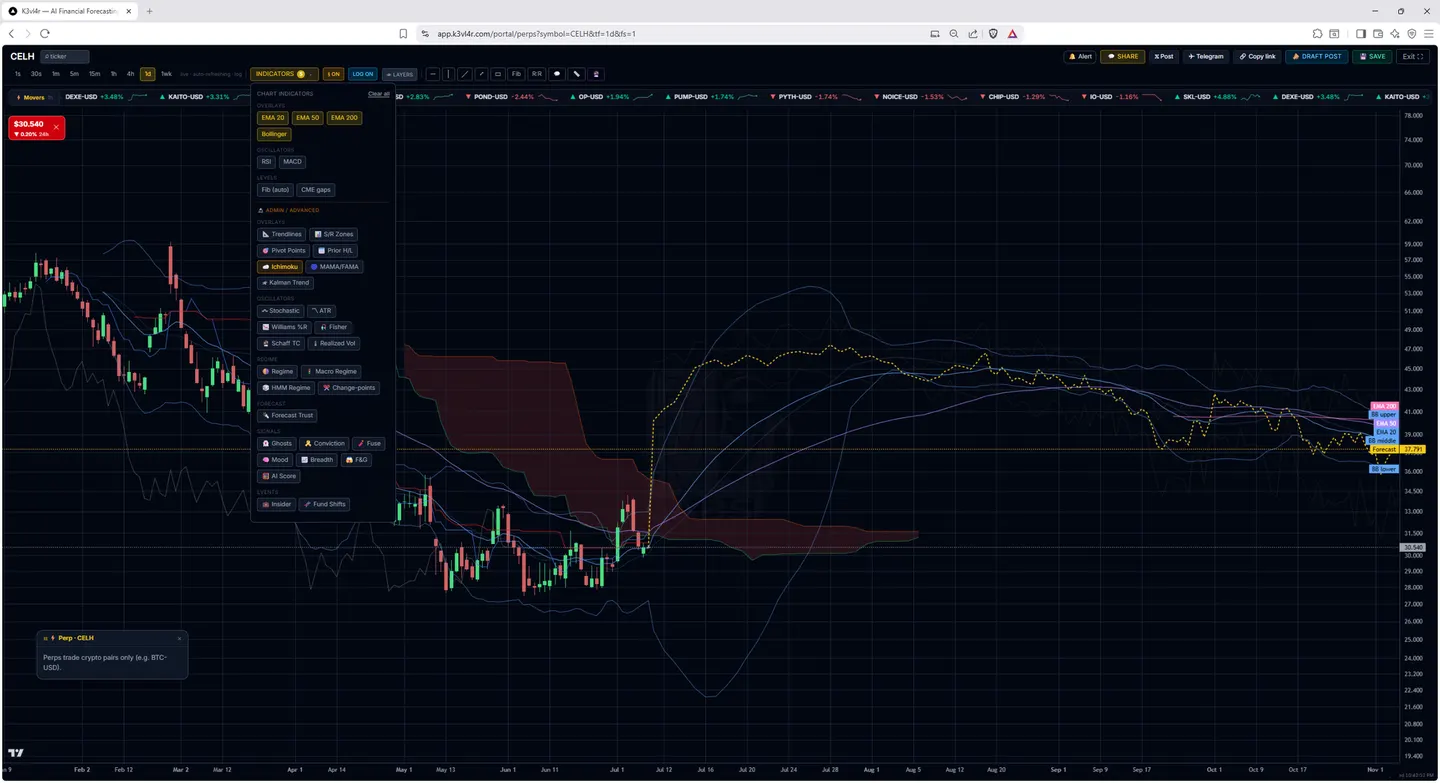Disable the Bollinger overlay

(274, 134)
